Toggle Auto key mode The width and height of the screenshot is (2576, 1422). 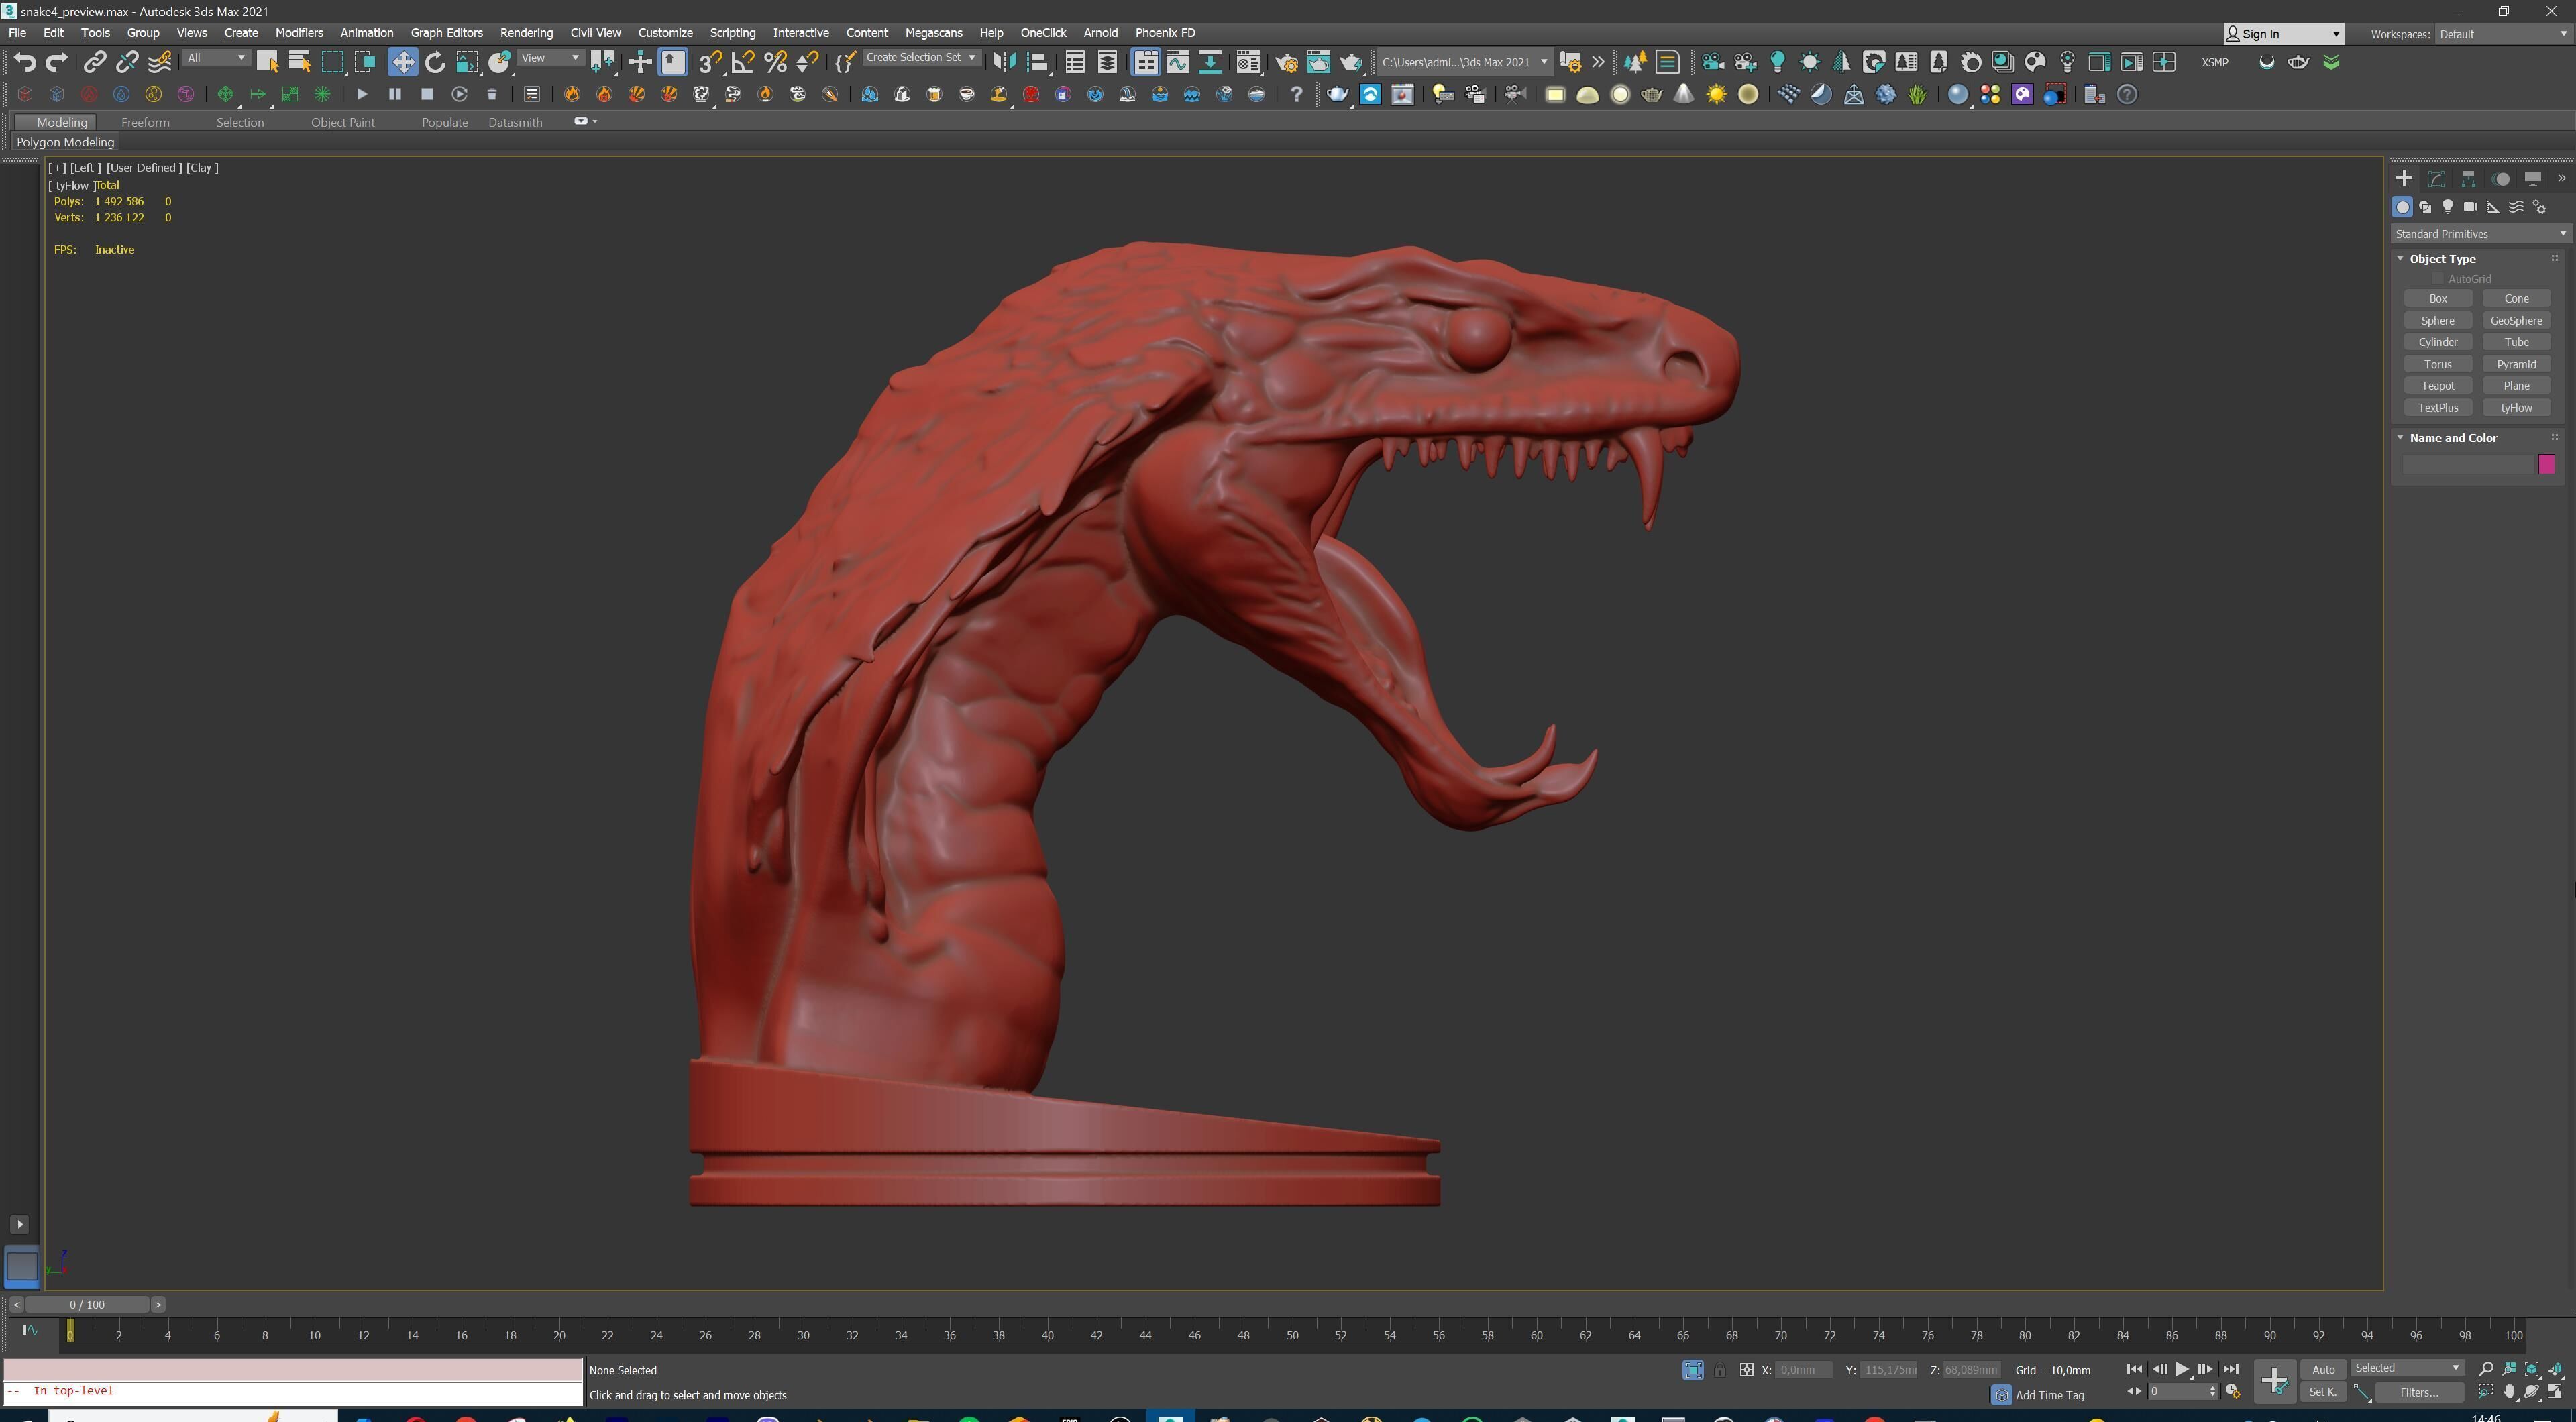tap(2323, 1369)
